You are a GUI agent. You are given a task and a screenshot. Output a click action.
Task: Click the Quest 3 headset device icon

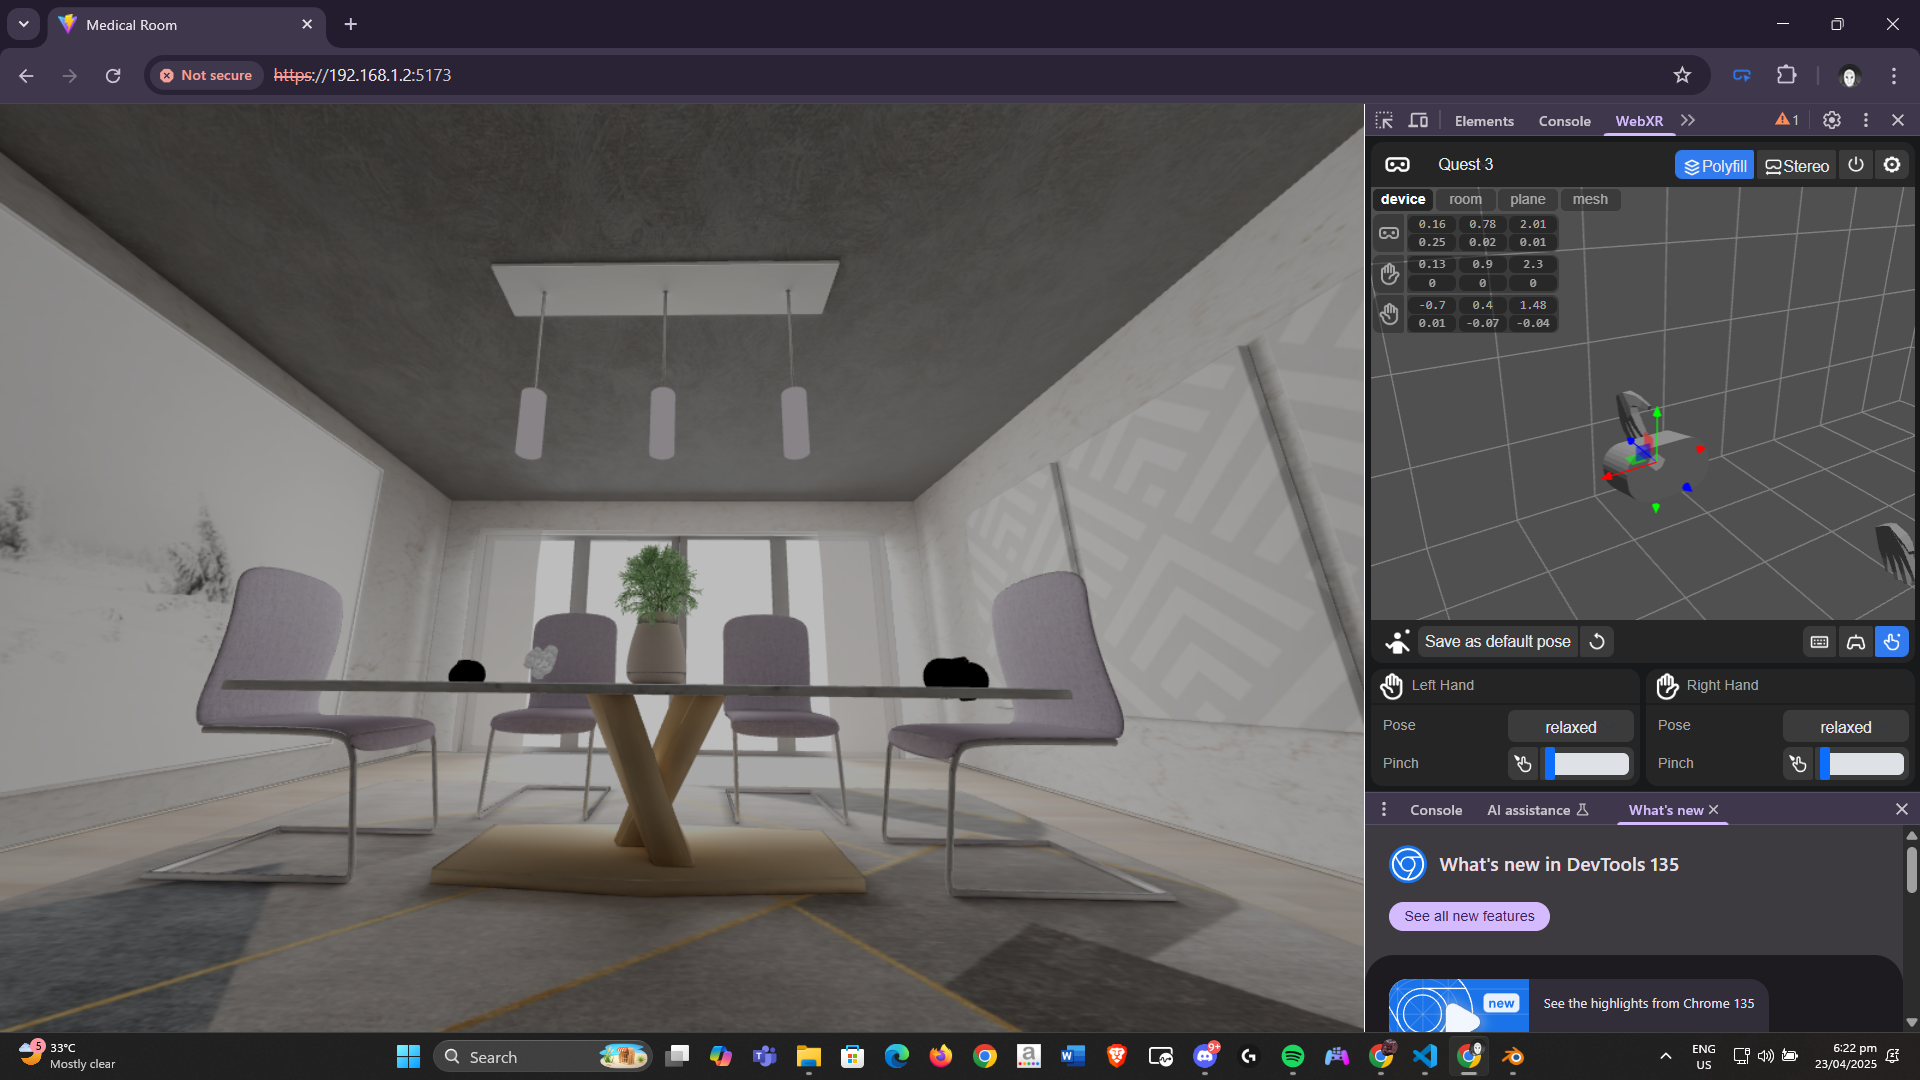pos(1397,165)
